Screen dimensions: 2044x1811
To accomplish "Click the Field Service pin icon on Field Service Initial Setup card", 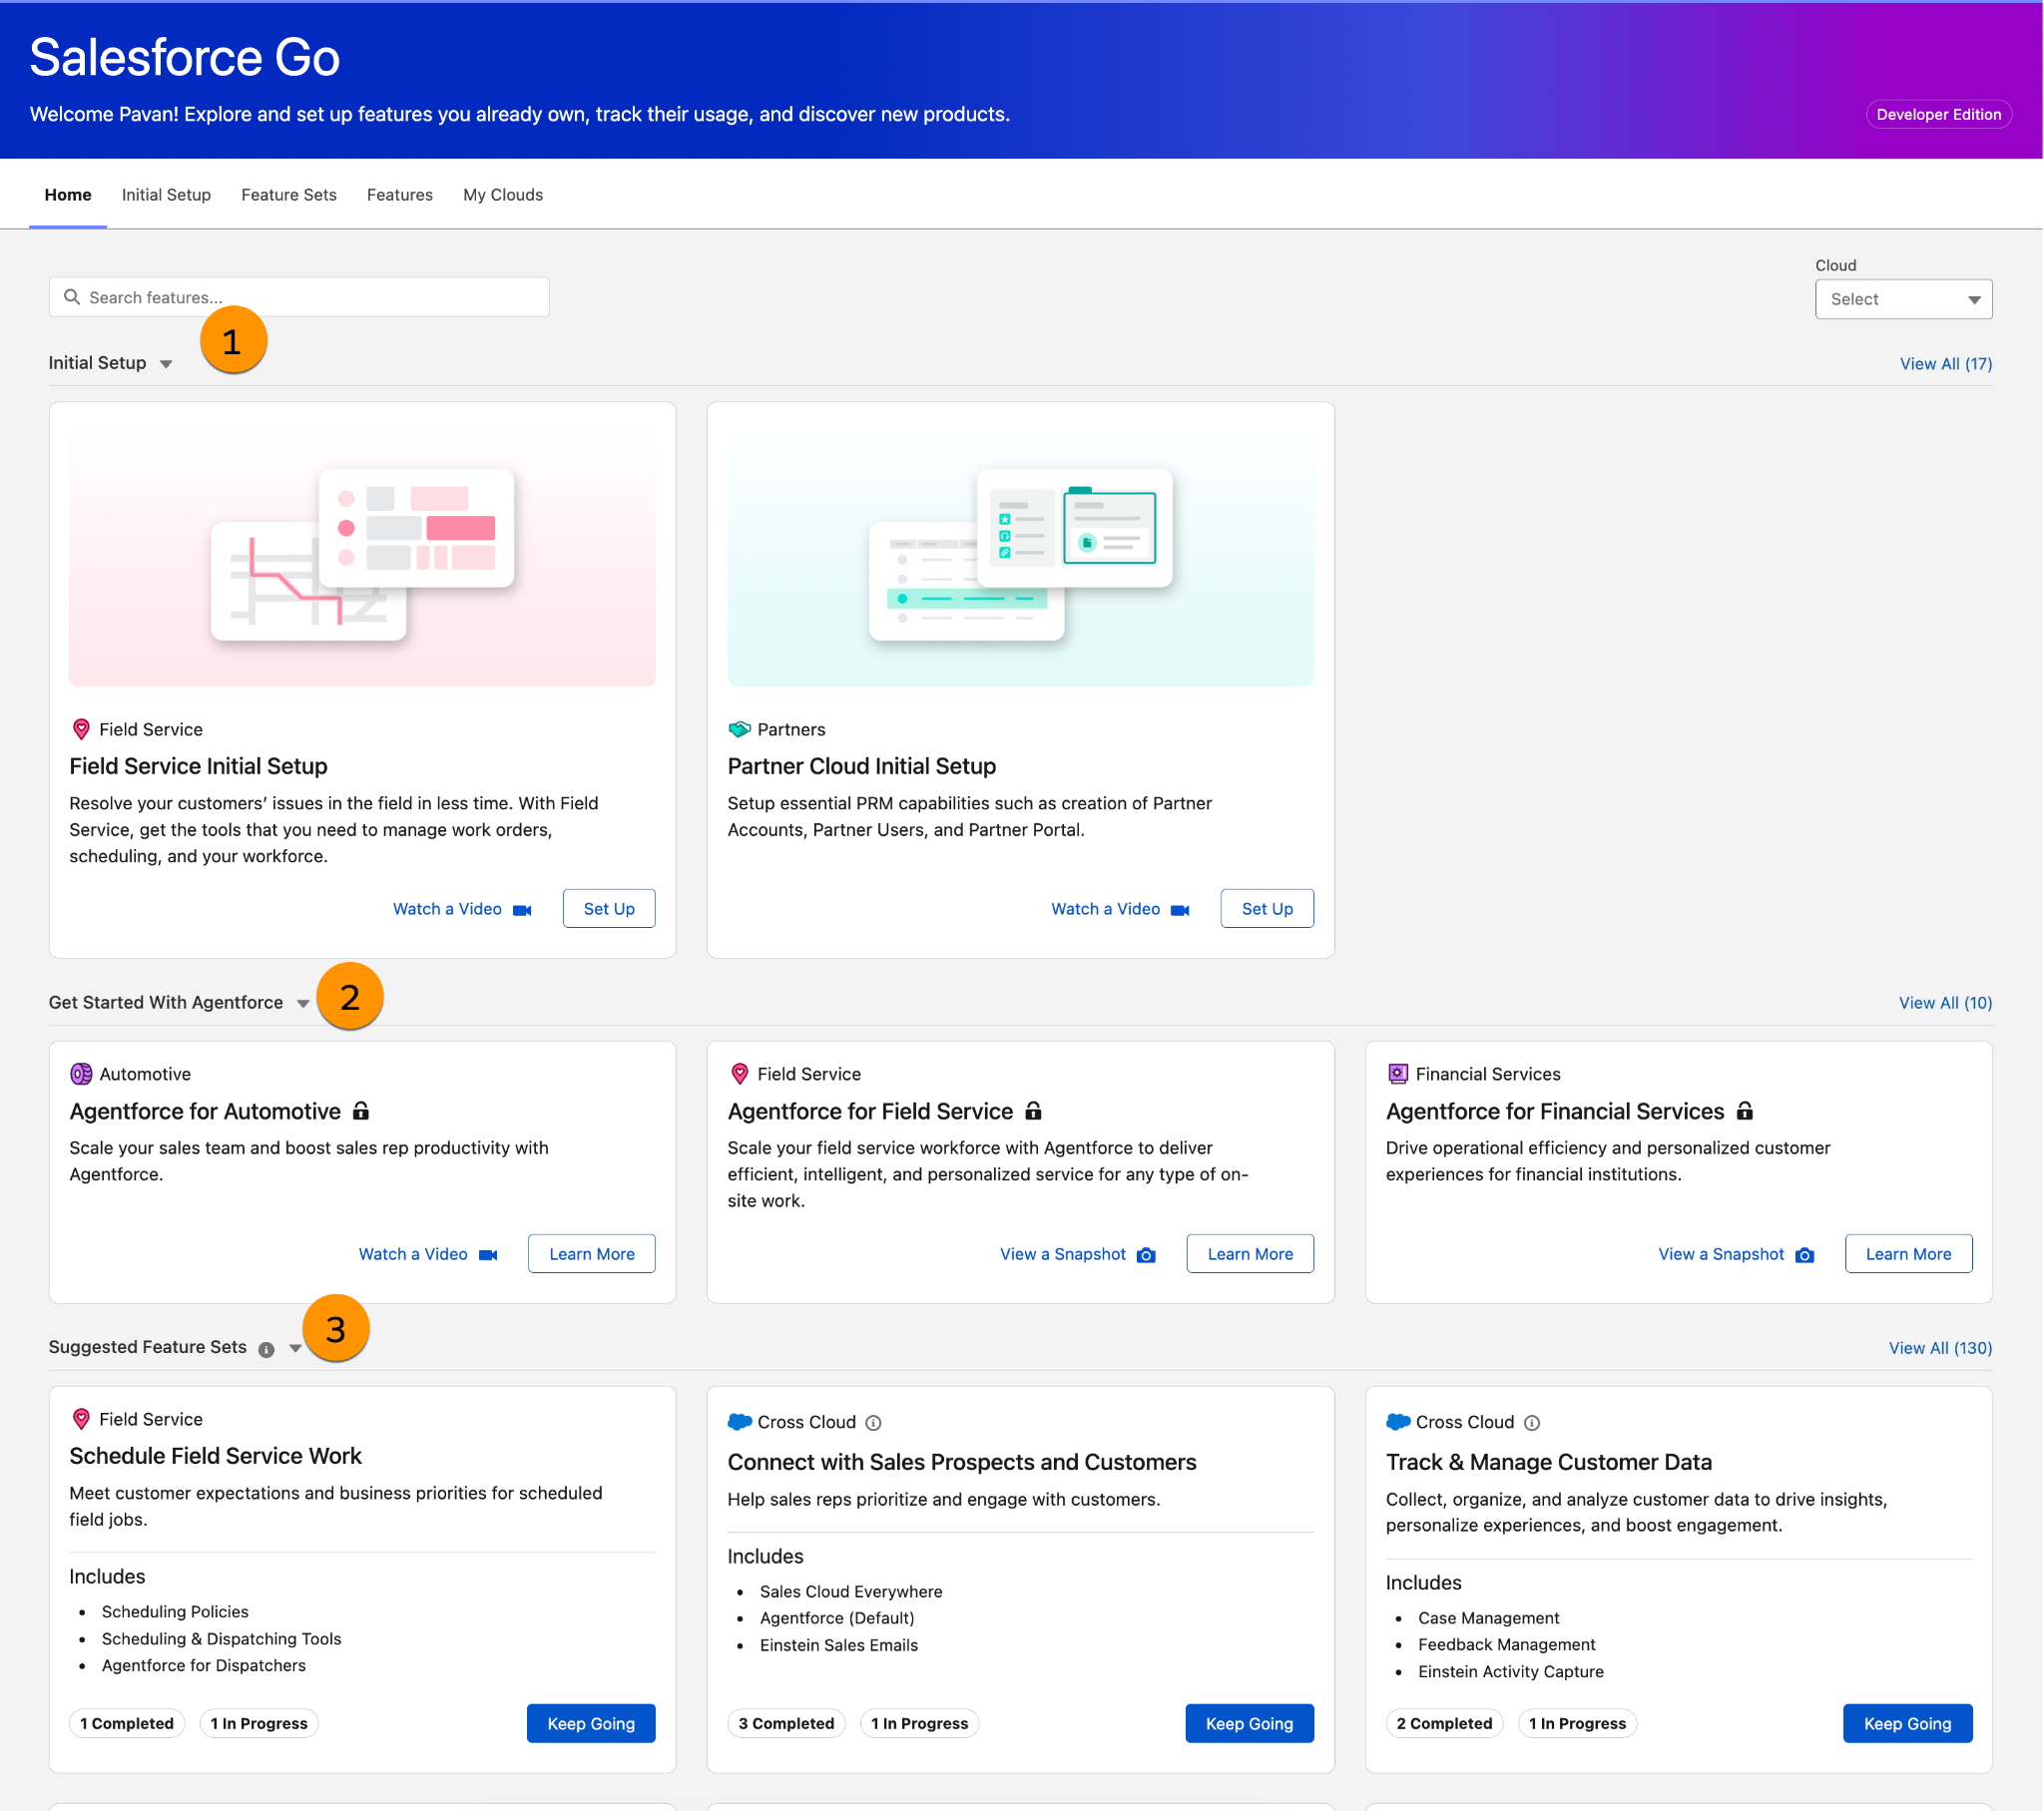I will click(82, 729).
